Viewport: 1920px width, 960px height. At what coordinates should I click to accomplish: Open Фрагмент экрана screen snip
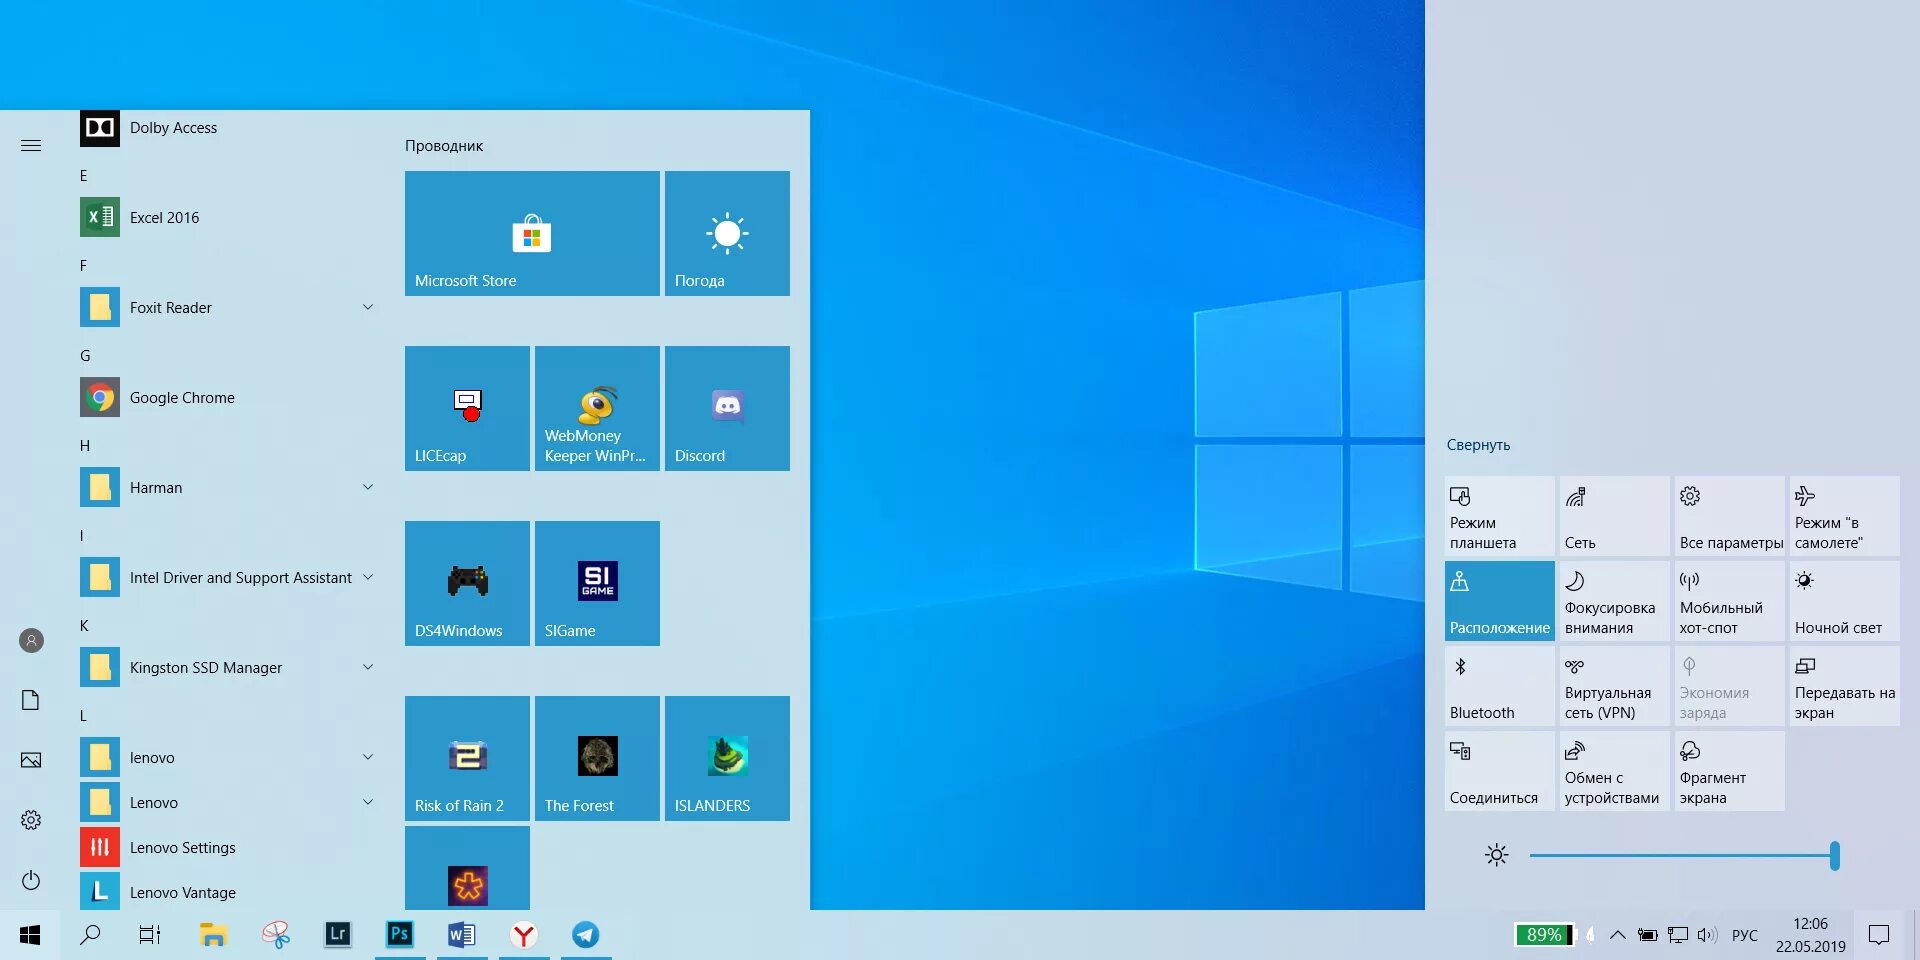click(1730, 771)
